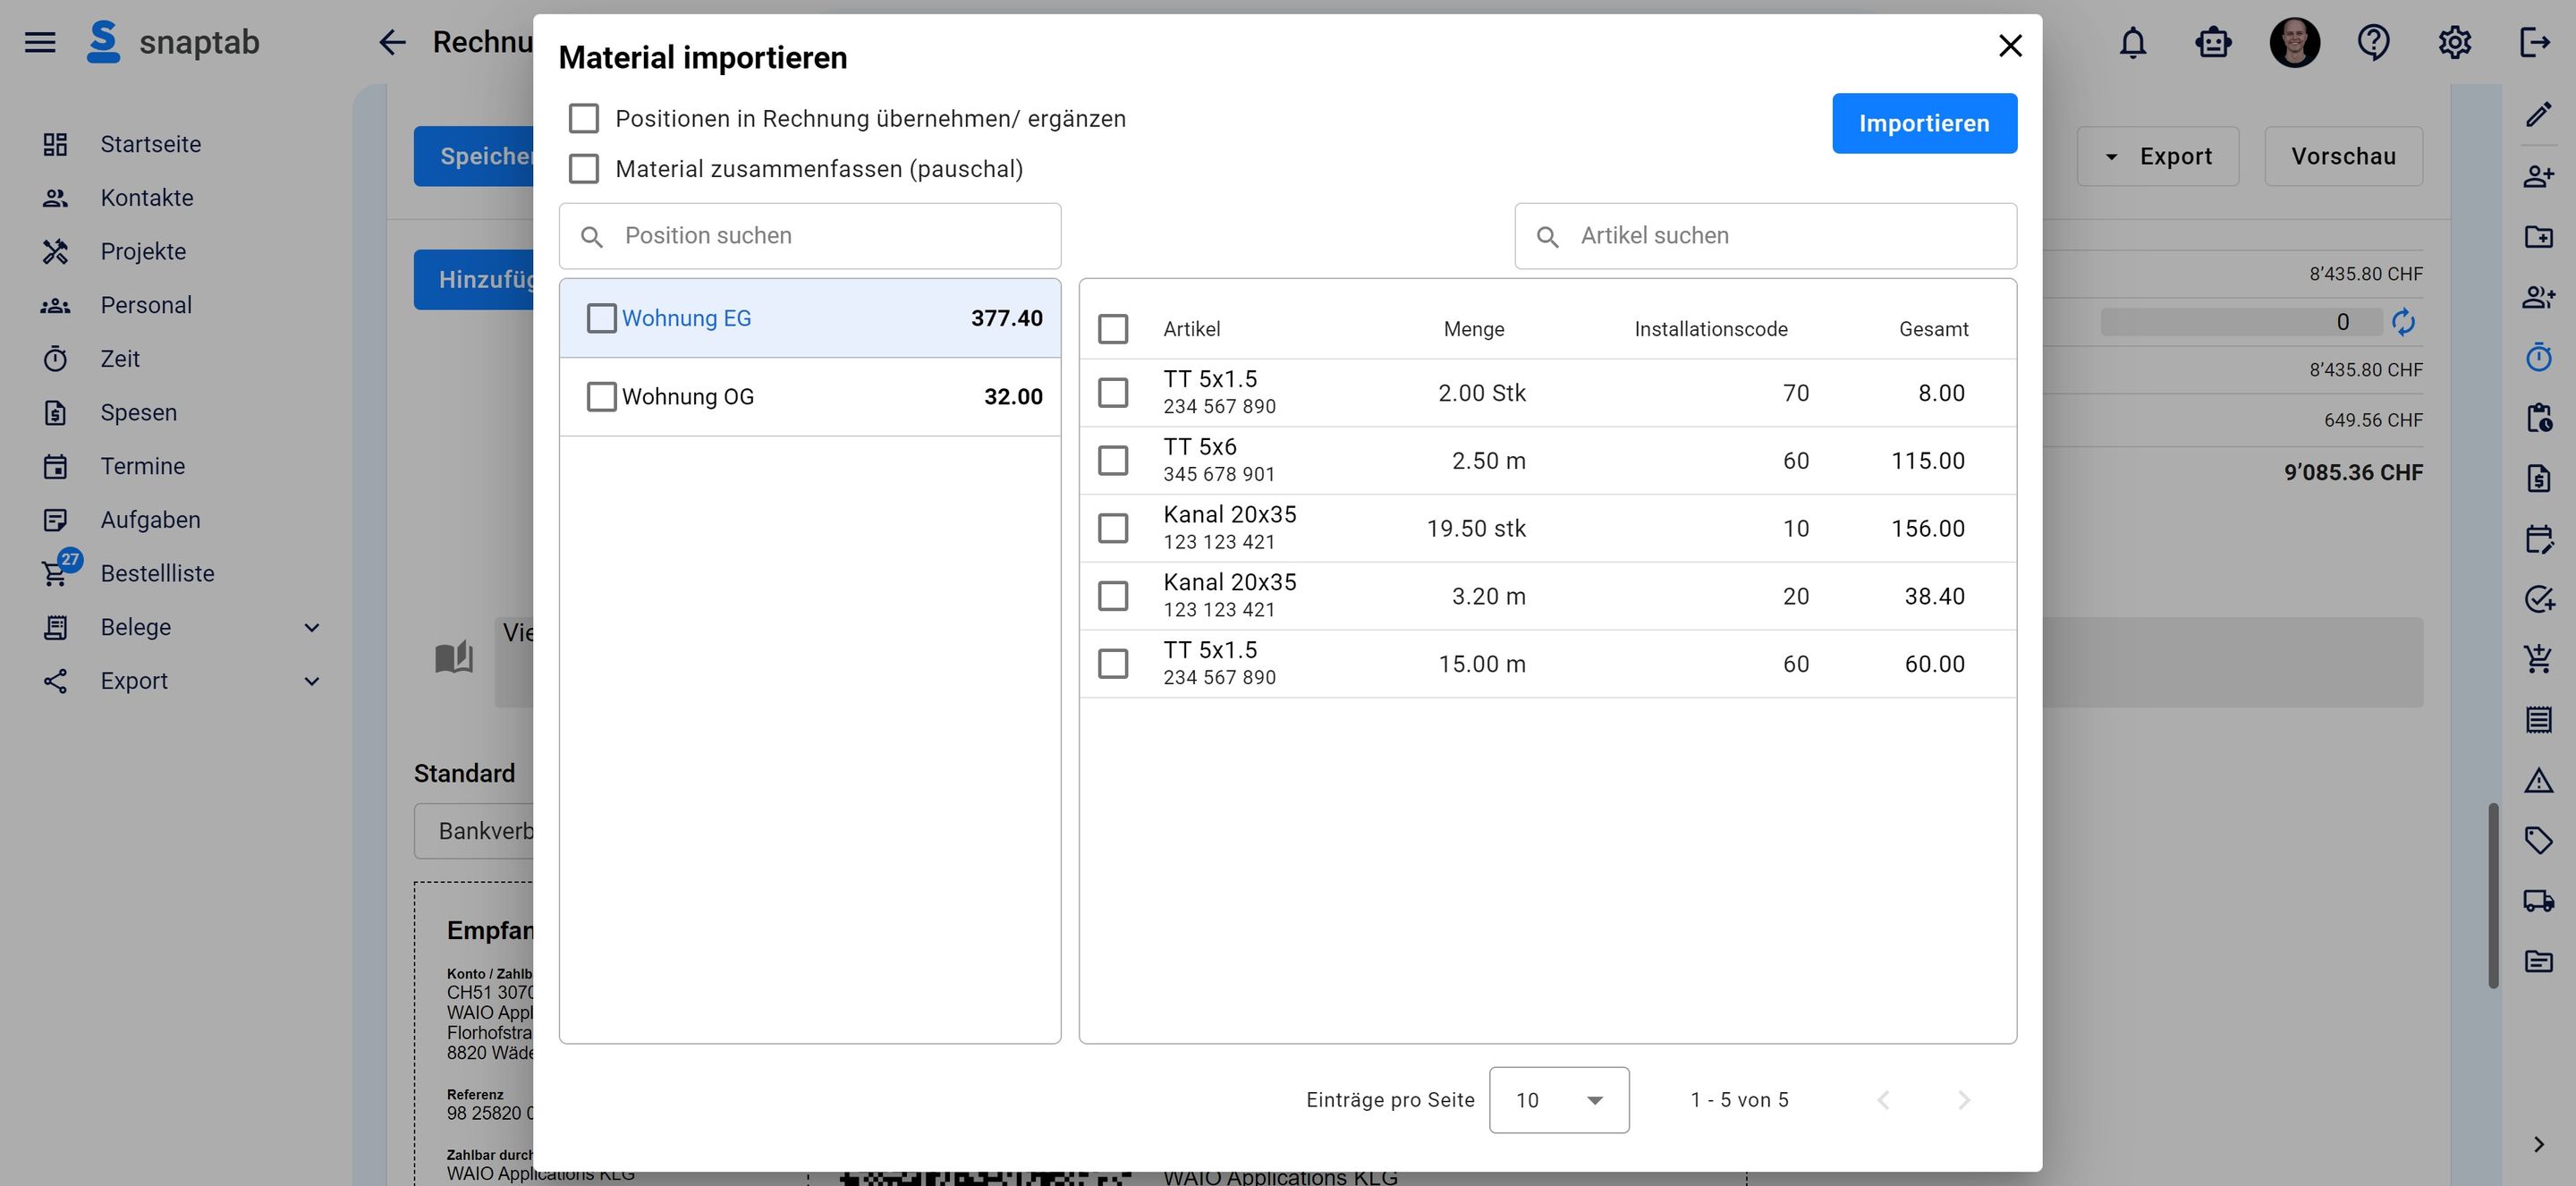Select the Wohnung EG position link
The height and width of the screenshot is (1186, 2576).
click(686, 318)
